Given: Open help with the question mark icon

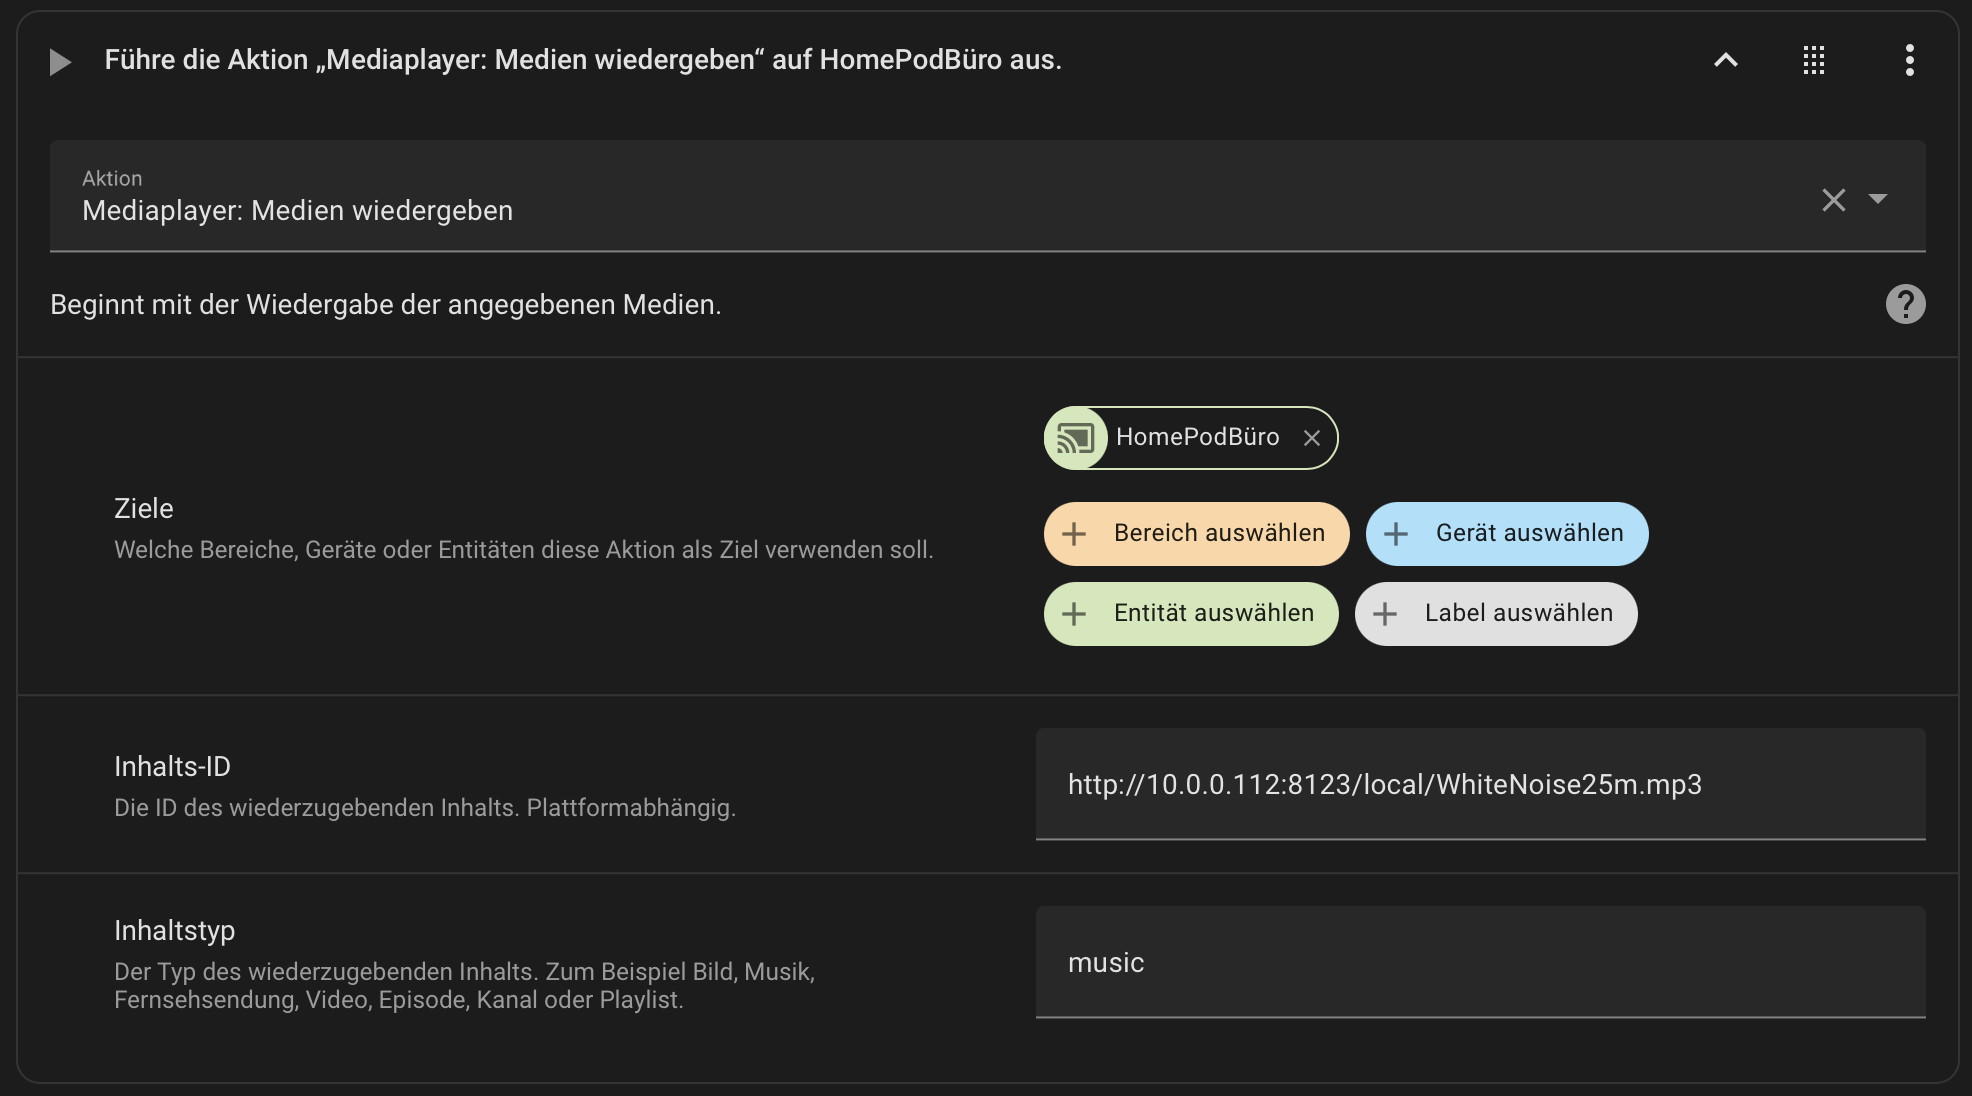Looking at the screenshot, I should tap(1906, 304).
